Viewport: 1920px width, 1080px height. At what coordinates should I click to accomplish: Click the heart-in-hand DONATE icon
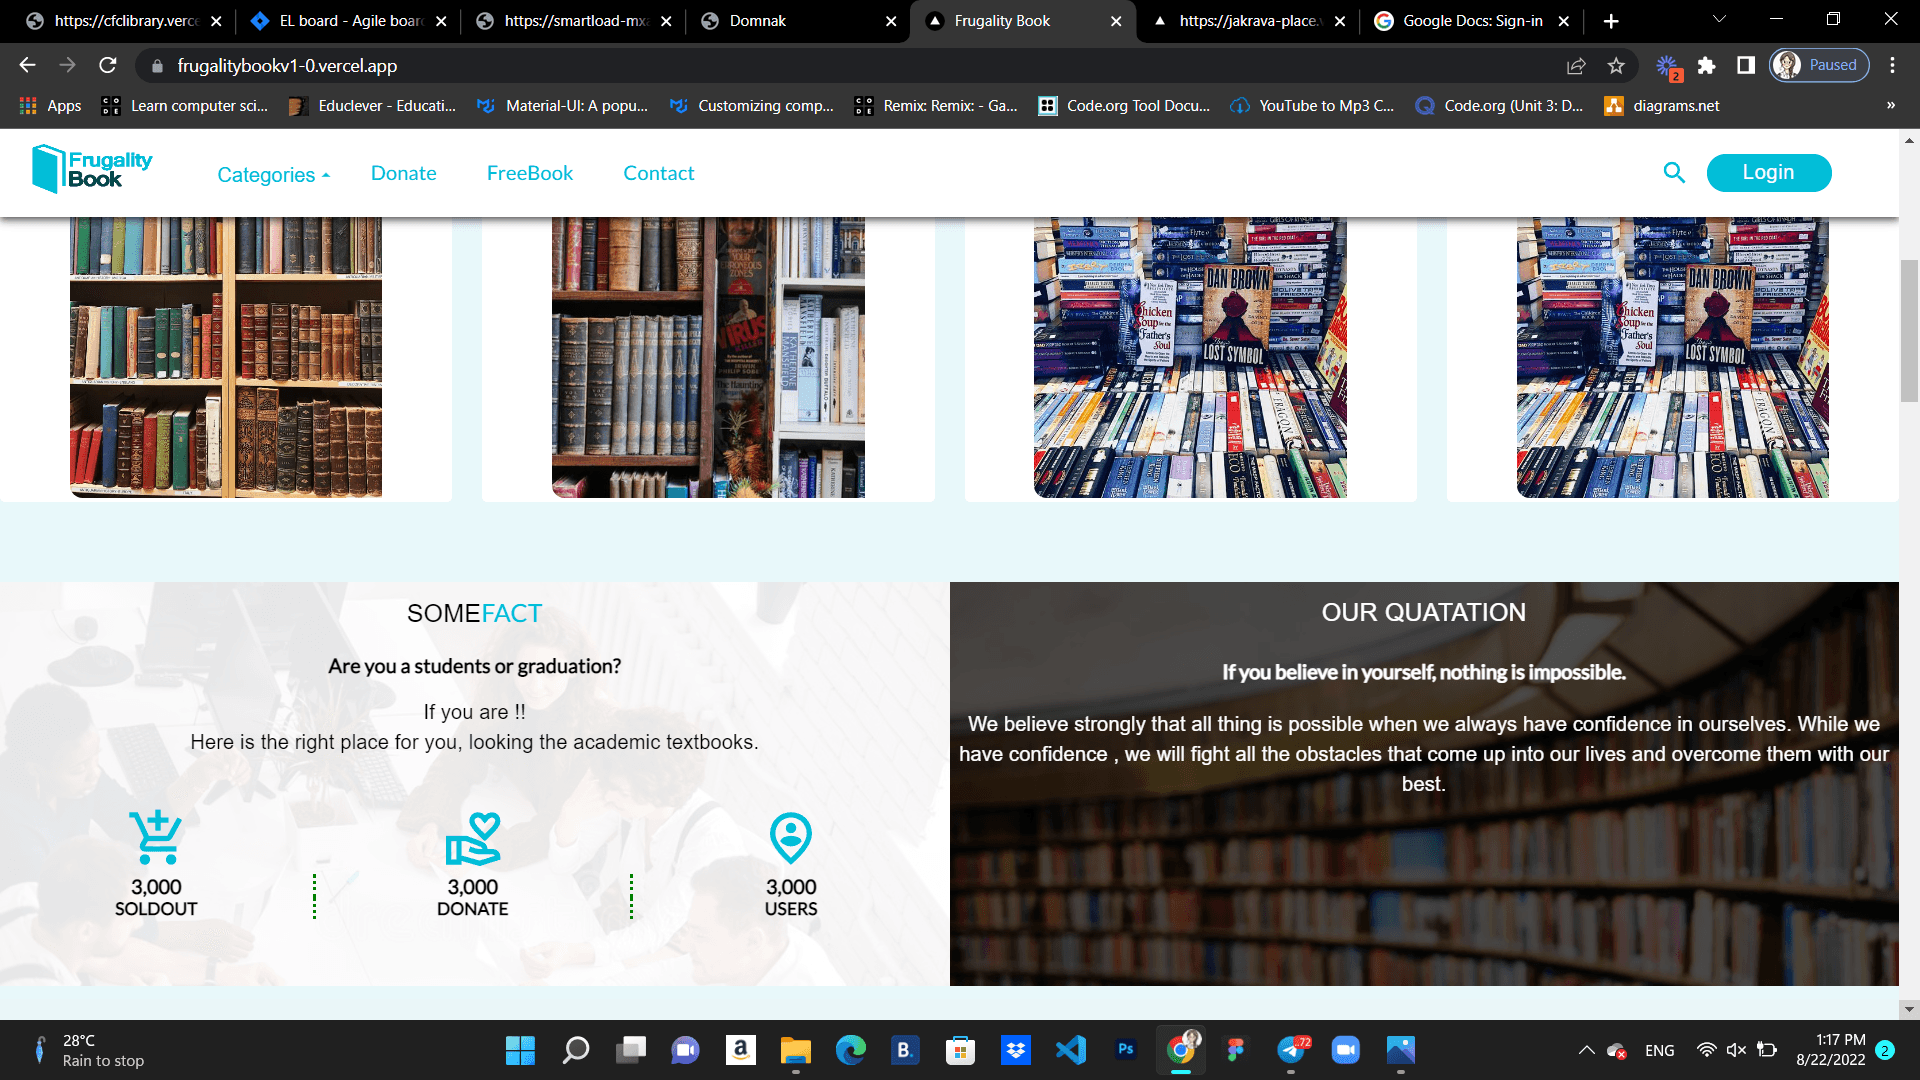[x=472, y=839]
